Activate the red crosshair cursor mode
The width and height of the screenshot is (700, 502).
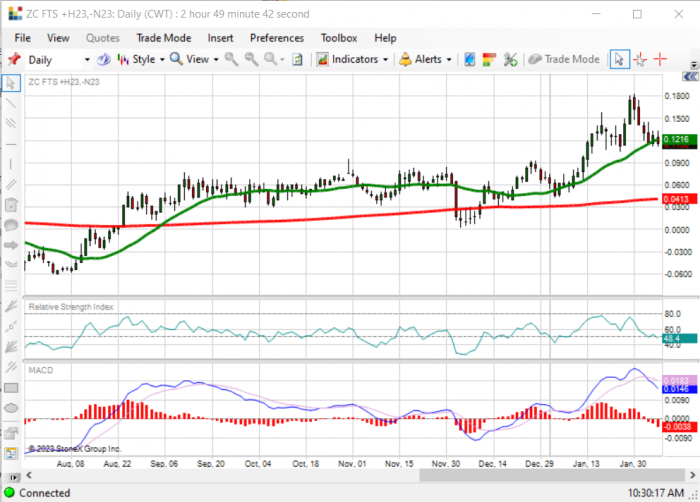pyautogui.click(x=660, y=59)
